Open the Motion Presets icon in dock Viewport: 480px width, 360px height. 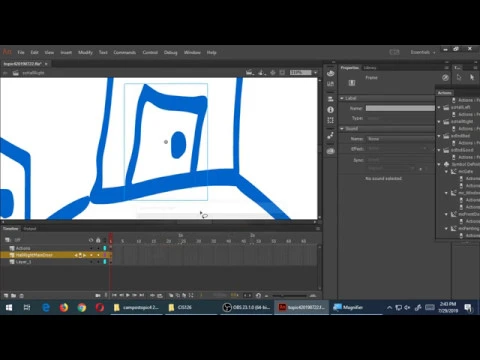[330, 135]
